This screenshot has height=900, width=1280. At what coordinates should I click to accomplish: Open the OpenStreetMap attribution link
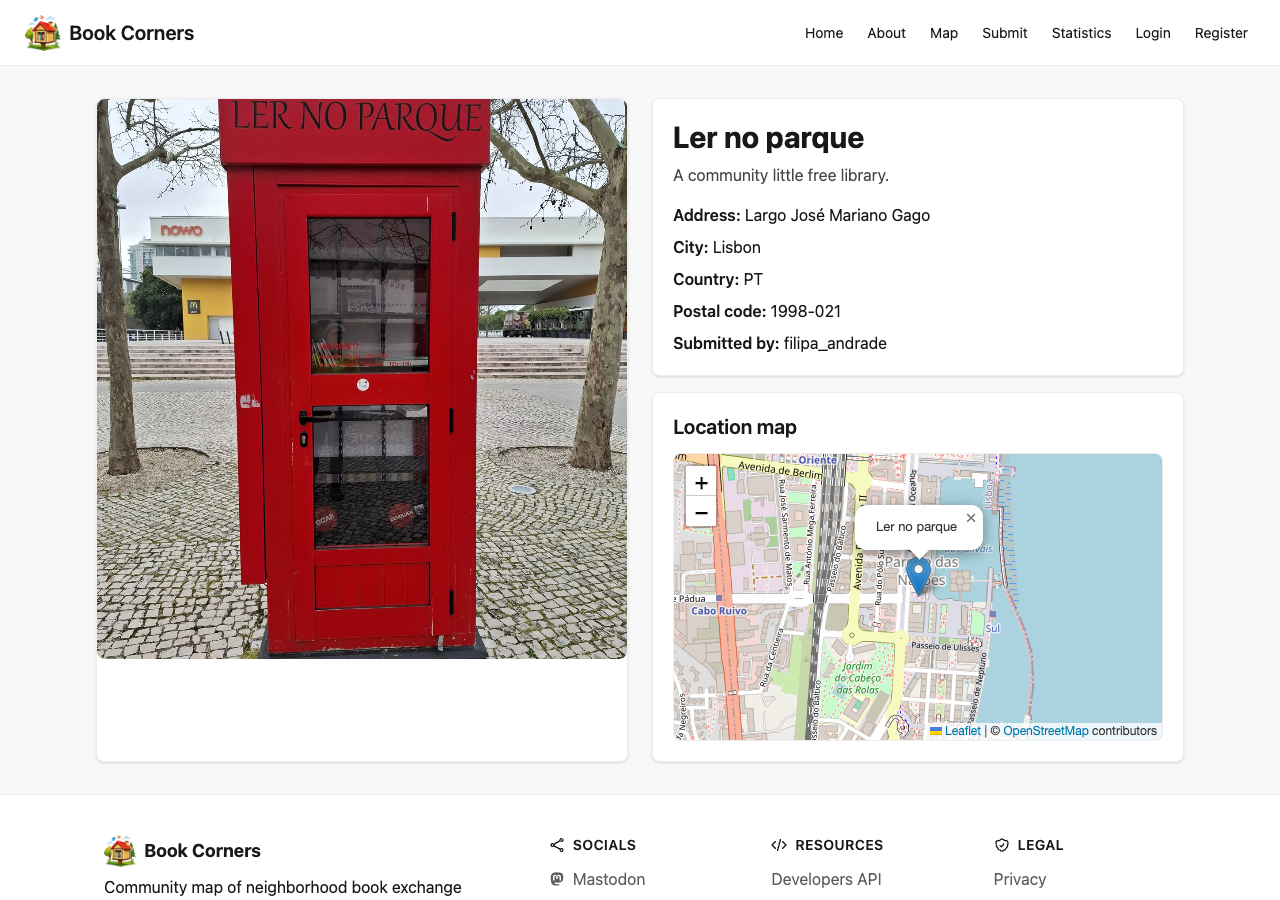click(x=1045, y=731)
